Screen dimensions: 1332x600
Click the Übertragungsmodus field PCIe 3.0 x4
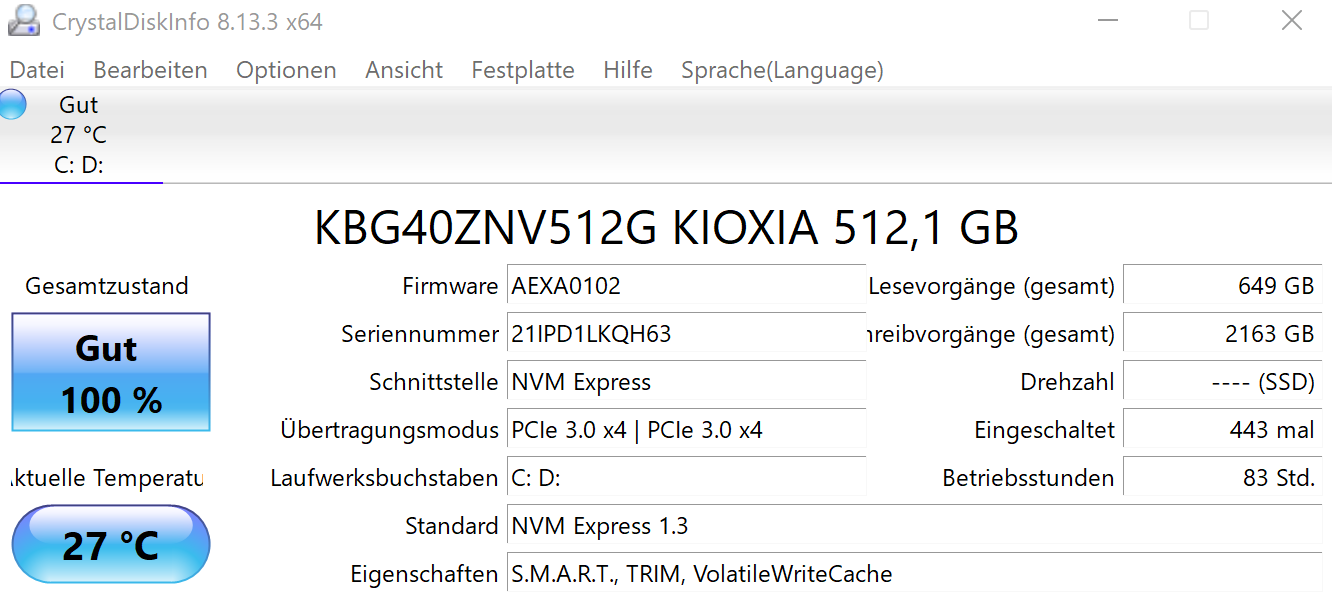point(686,430)
